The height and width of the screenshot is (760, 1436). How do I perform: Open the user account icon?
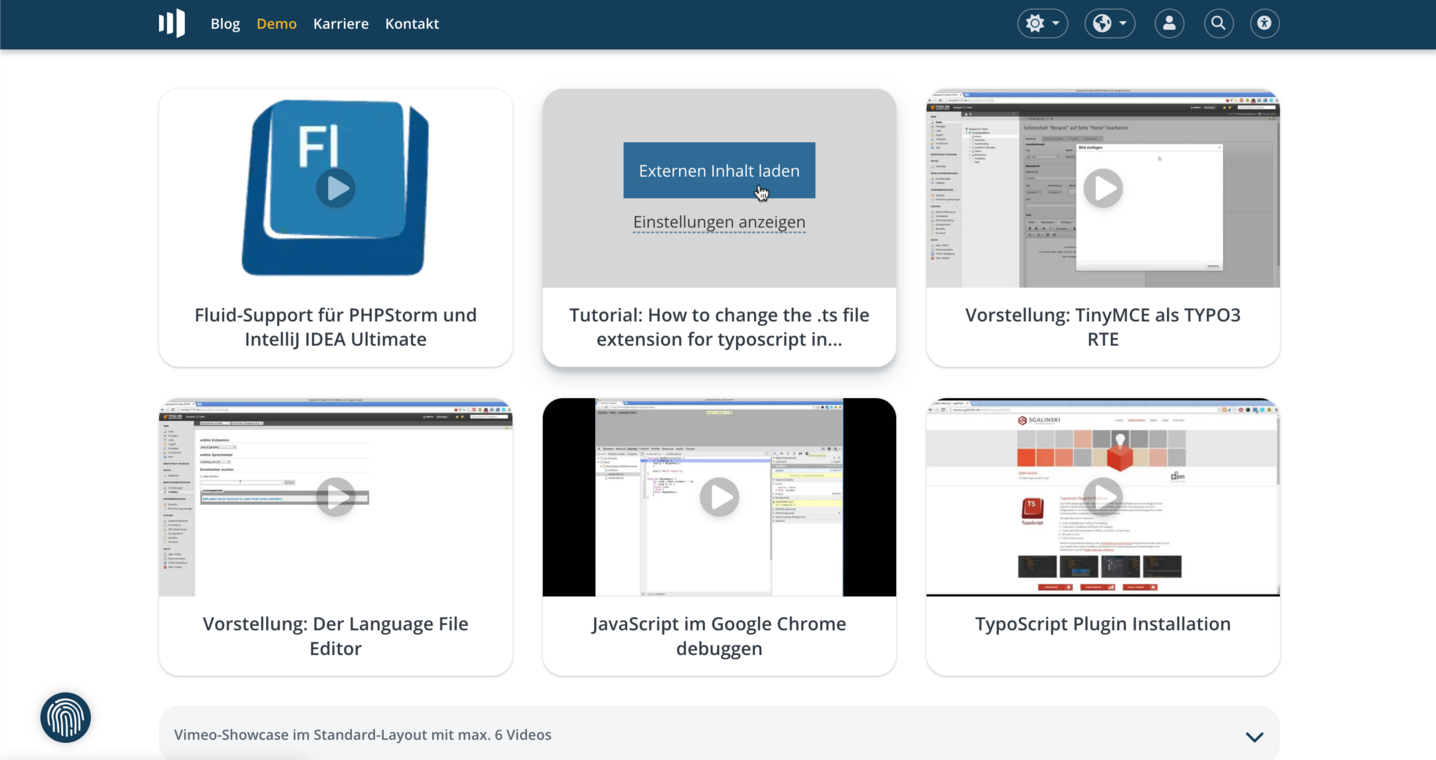(1169, 23)
